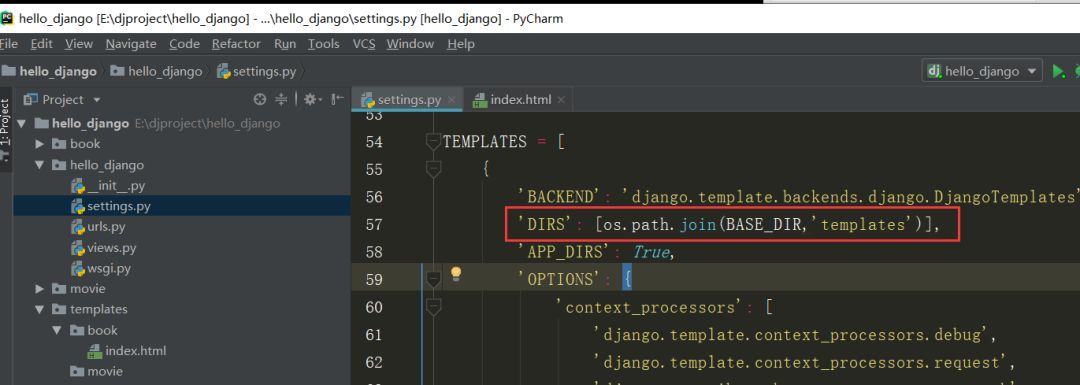1080x385 pixels.
Task: Fold the TEMPLATES block at line 54
Action: click(433, 142)
